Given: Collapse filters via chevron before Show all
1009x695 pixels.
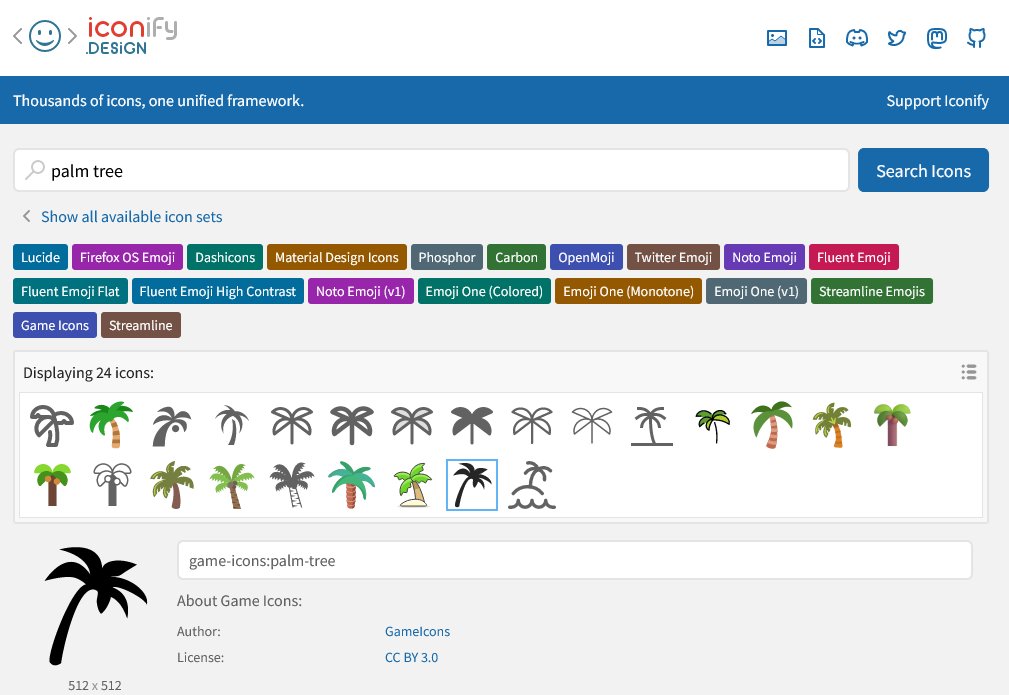Looking at the screenshot, I should pos(26,216).
